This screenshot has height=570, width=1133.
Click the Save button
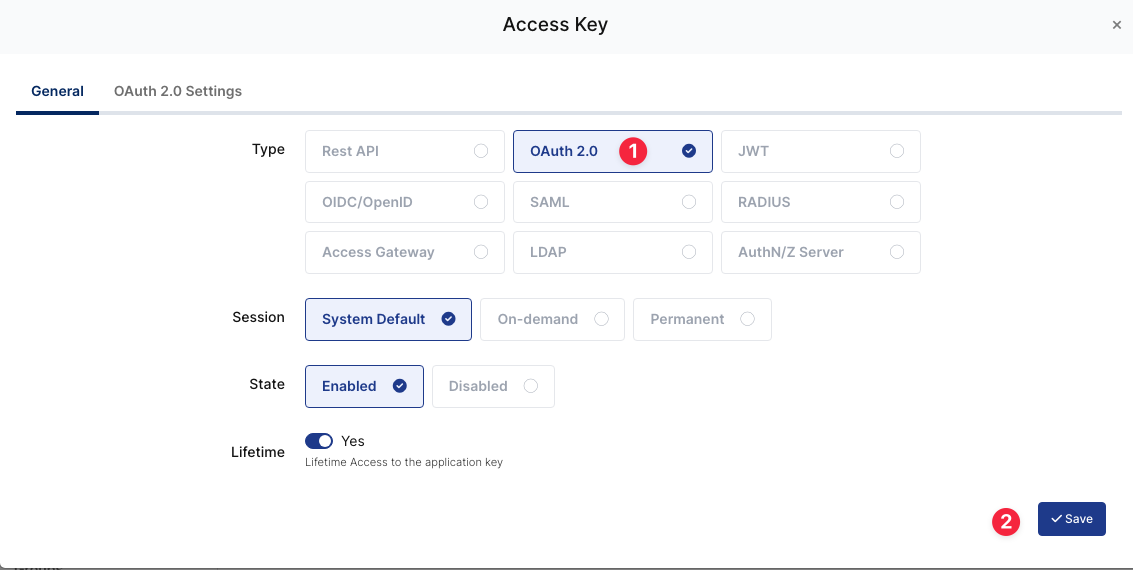[1071, 519]
